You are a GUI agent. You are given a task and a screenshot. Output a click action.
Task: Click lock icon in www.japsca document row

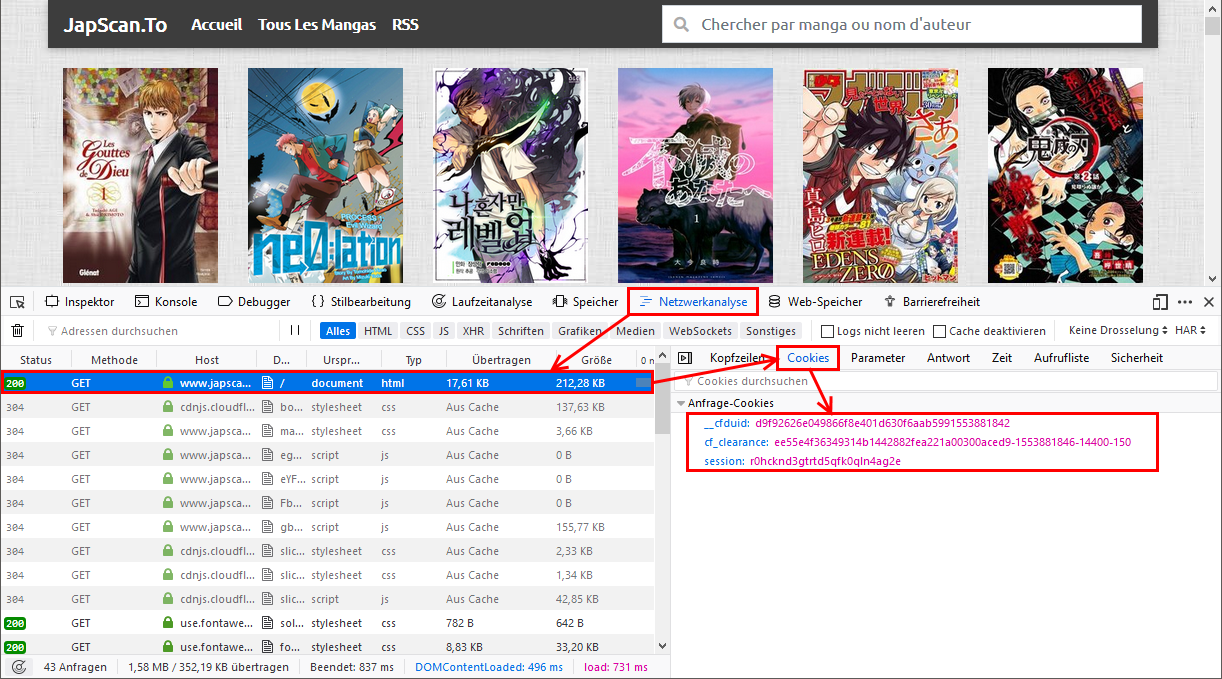click(x=168, y=383)
